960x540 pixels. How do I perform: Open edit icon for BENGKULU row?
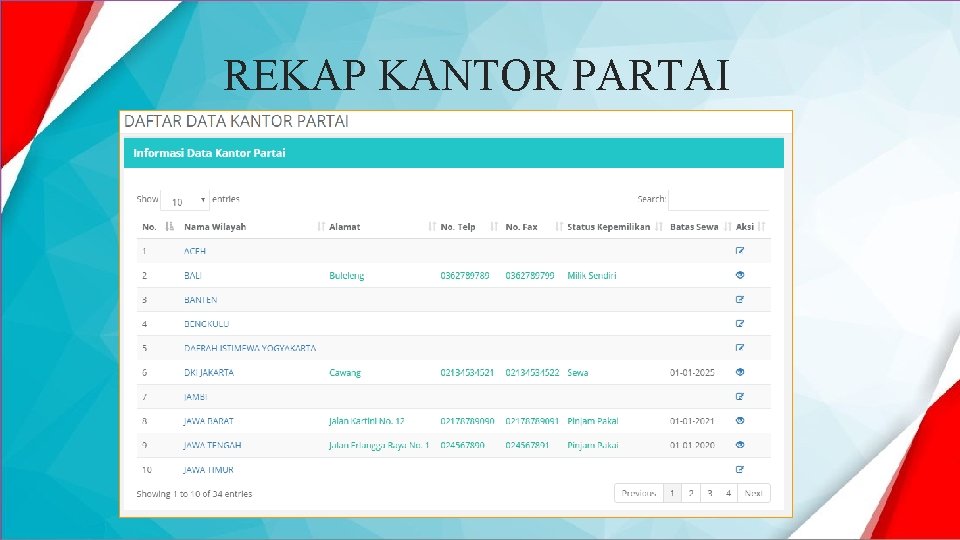pyautogui.click(x=740, y=323)
